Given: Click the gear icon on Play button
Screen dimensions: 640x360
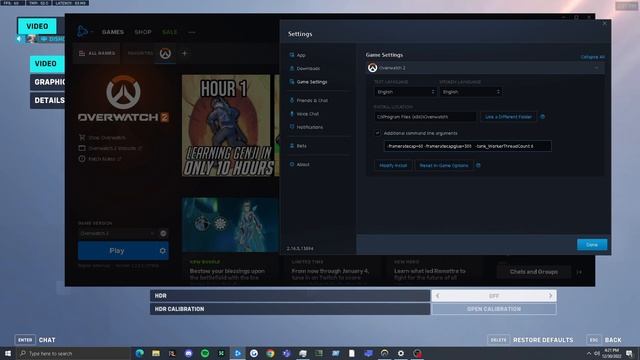Looking at the screenshot, I should click(163, 251).
